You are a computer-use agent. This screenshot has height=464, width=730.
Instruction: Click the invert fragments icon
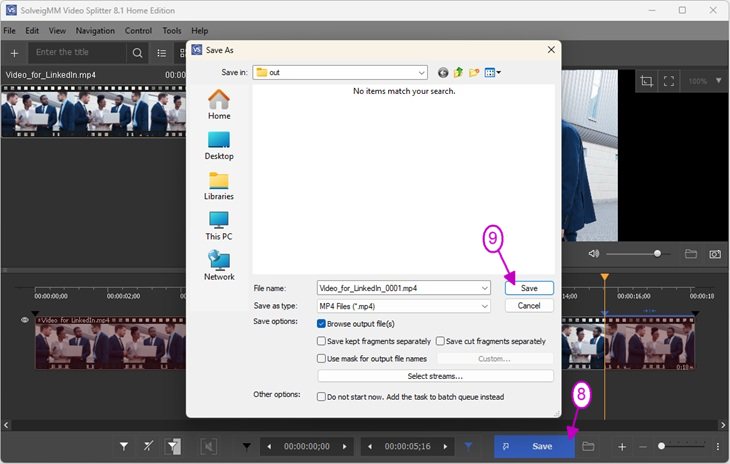pyautogui.click(x=173, y=447)
